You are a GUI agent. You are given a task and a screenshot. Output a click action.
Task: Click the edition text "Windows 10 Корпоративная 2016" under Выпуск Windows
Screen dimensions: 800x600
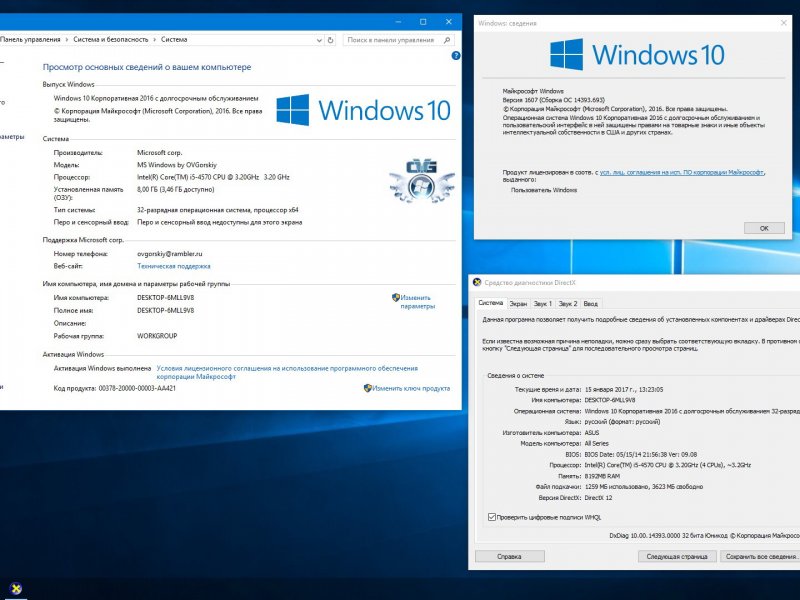click(x=156, y=98)
